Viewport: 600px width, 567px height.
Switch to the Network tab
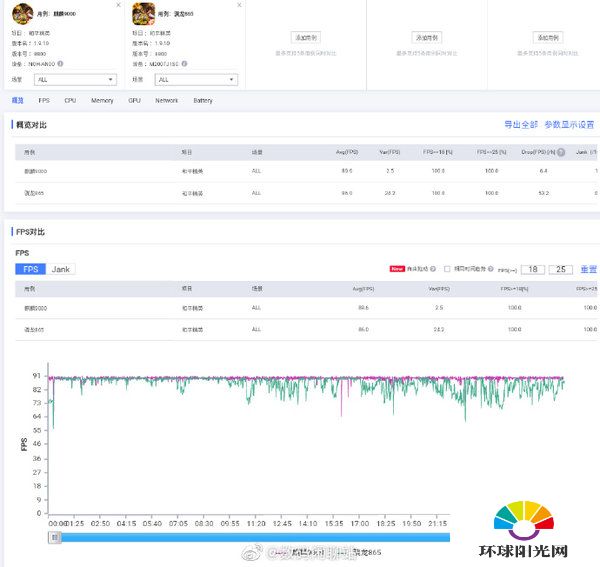pyautogui.click(x=166, y=100)
